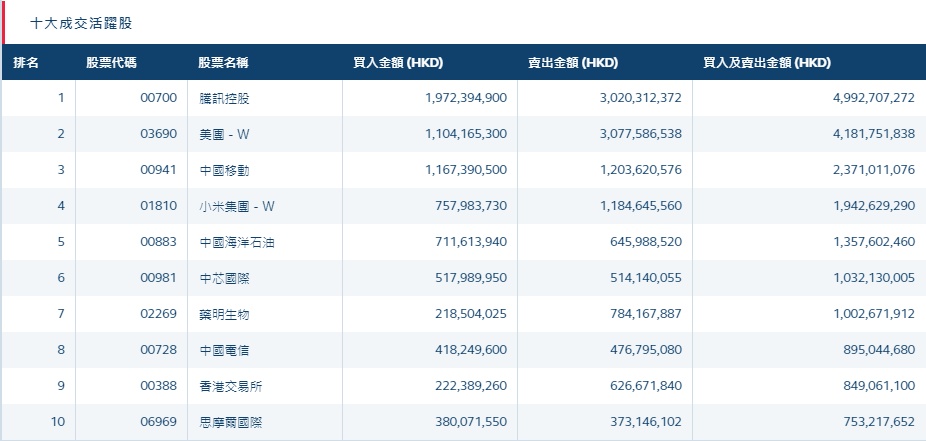Click buy amount 1,972,394,900
Screen dimensions: 926x441
pos(466,98)
